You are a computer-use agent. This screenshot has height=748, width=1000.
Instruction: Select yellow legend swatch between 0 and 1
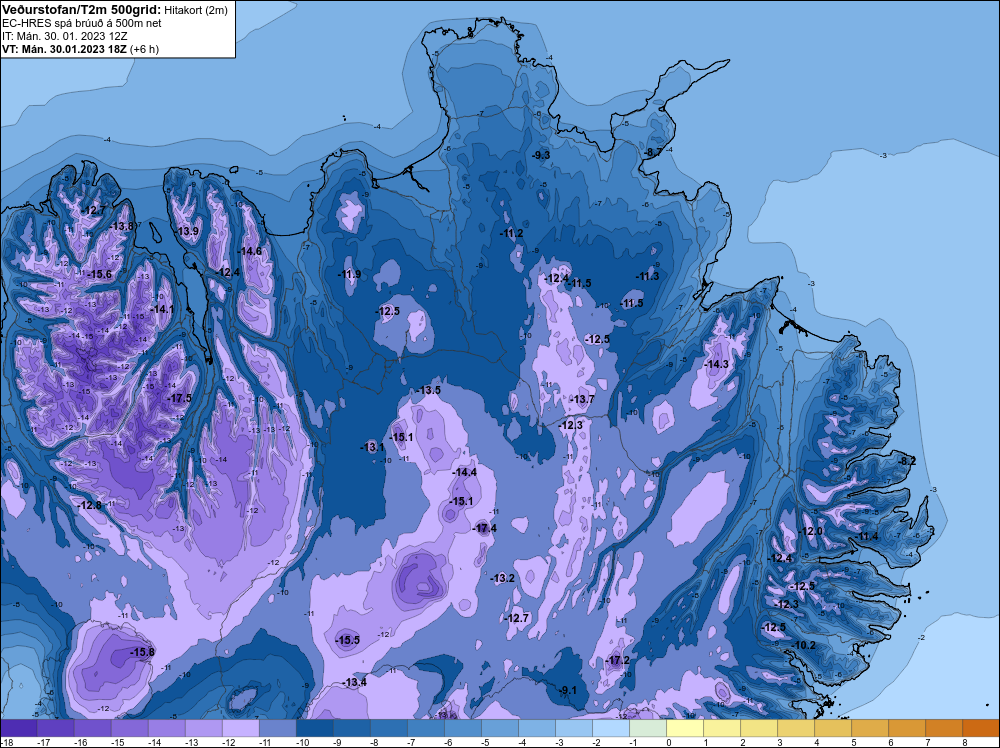click(x=684, y=728)
